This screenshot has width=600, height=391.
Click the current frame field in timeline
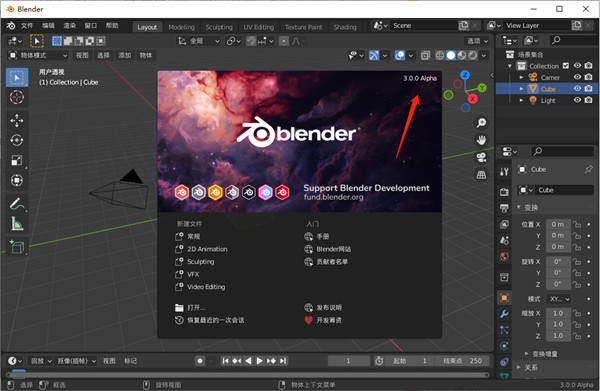click(x=349, y=361)
